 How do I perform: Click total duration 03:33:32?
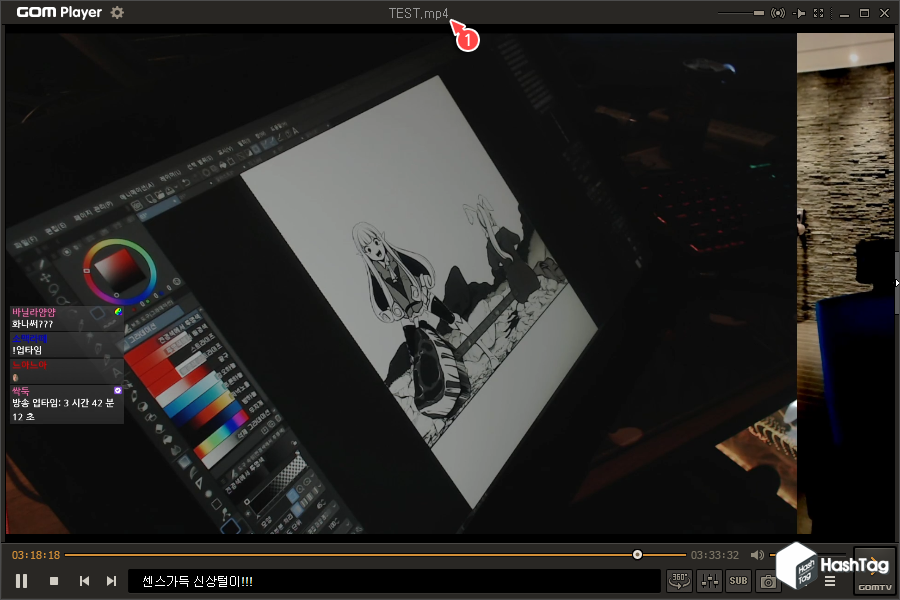pos(715,555)
